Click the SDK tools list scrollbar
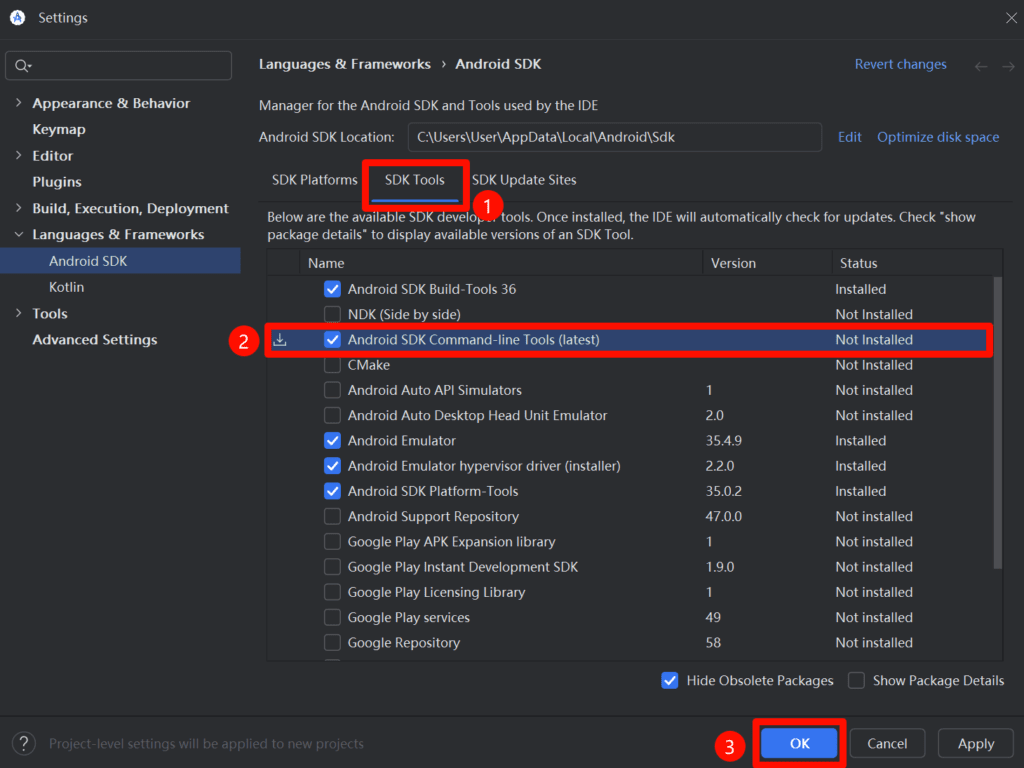Screen dimensions: 1024x768 point(997,420)
